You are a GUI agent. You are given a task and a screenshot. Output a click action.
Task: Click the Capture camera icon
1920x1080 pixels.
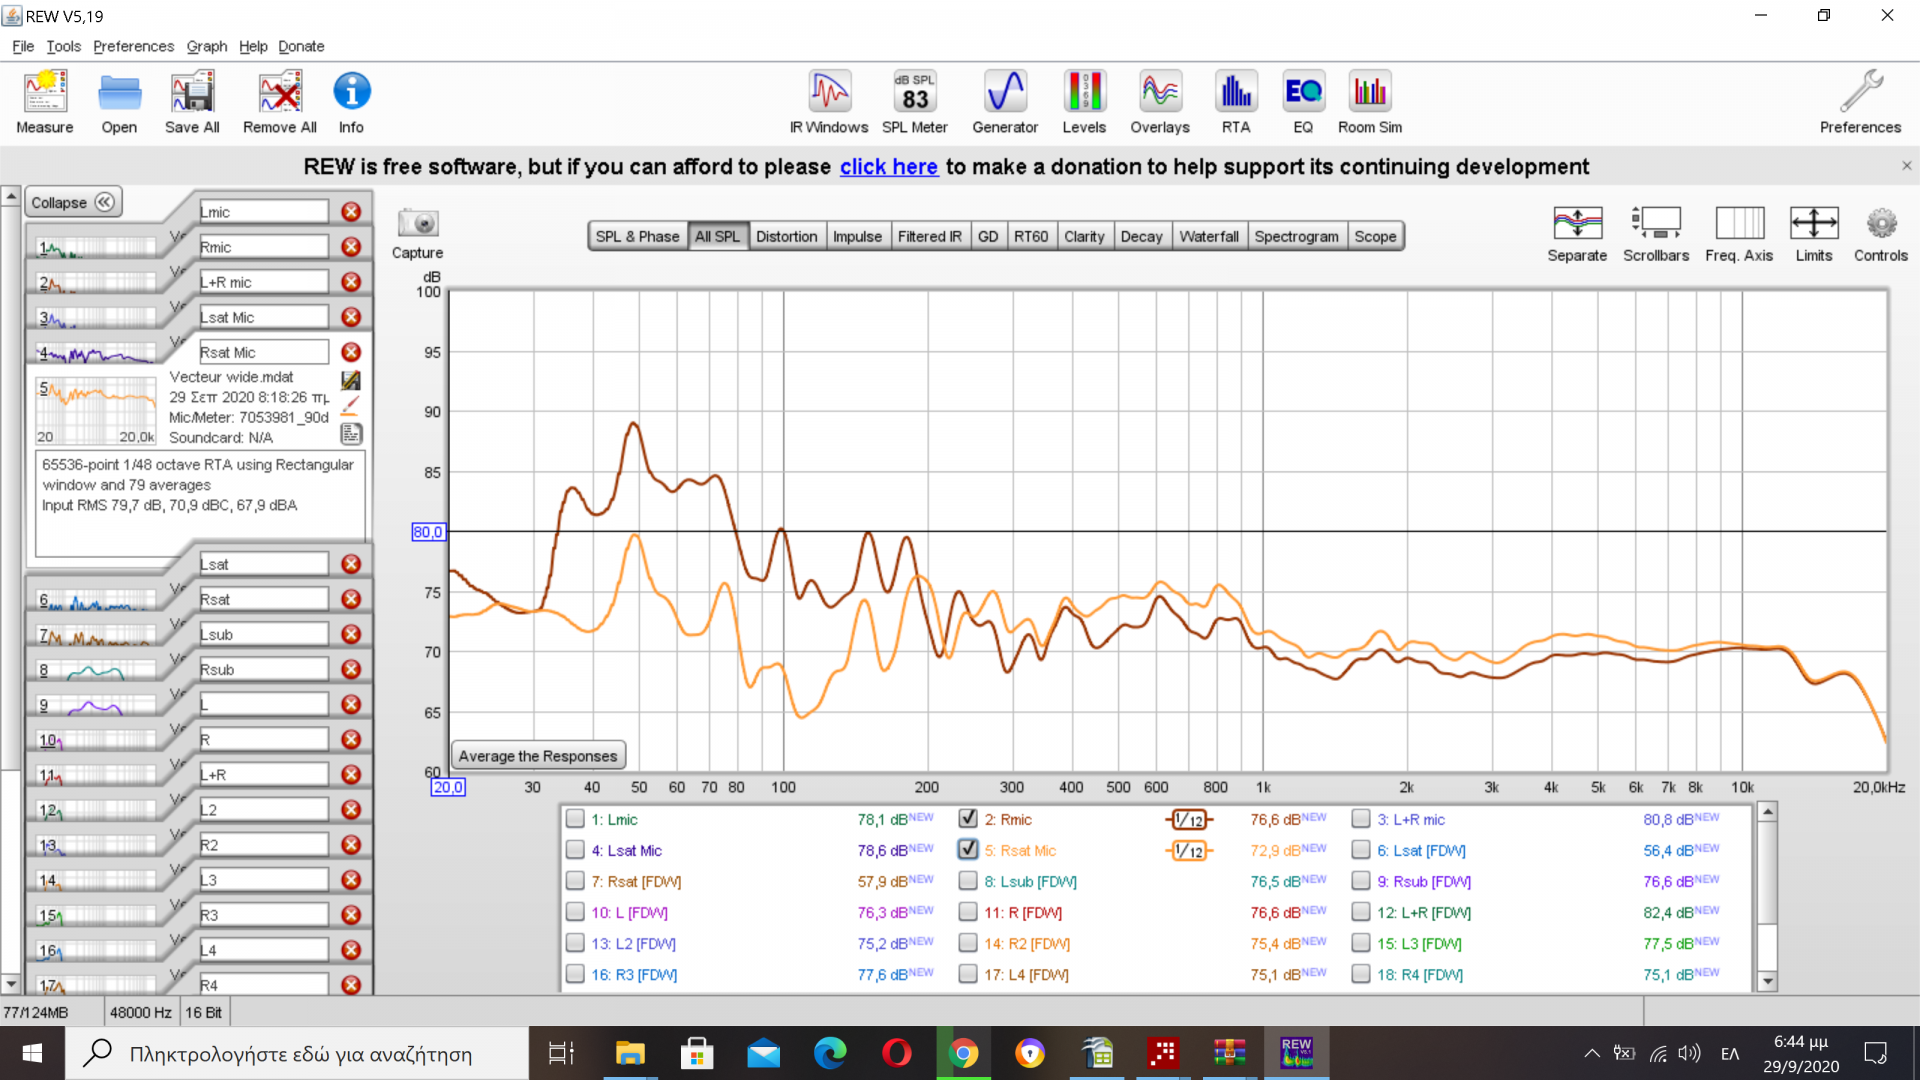(x=417, y=224)
